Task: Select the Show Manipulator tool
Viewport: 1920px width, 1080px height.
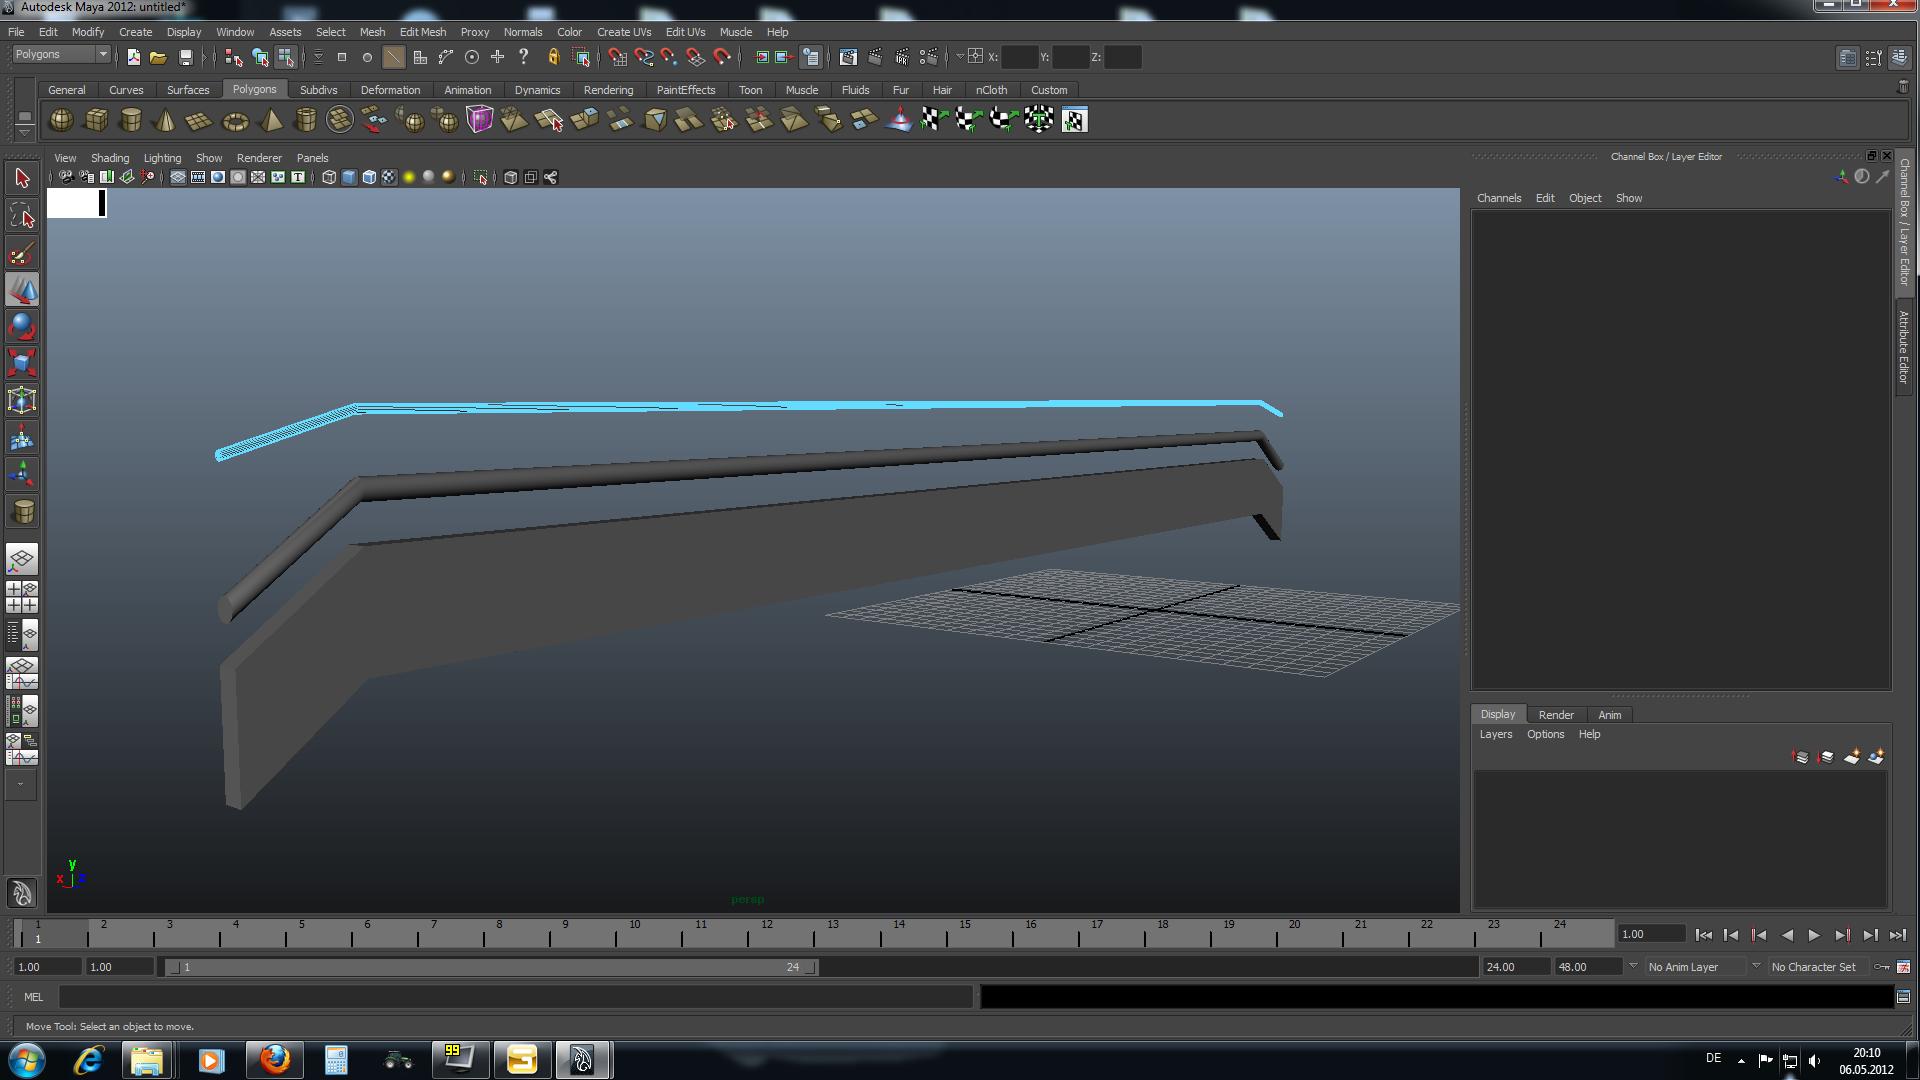Action: [x=22, y=474]
